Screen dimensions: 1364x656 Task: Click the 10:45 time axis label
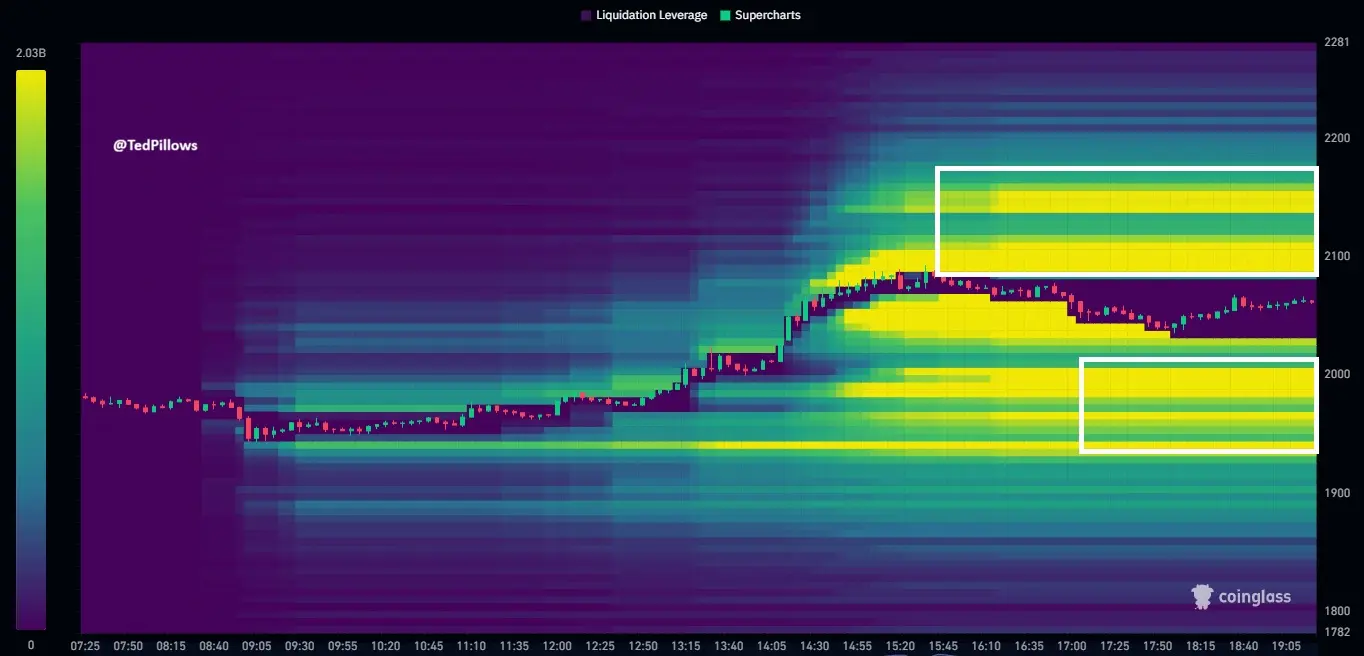tap(428, 646)
